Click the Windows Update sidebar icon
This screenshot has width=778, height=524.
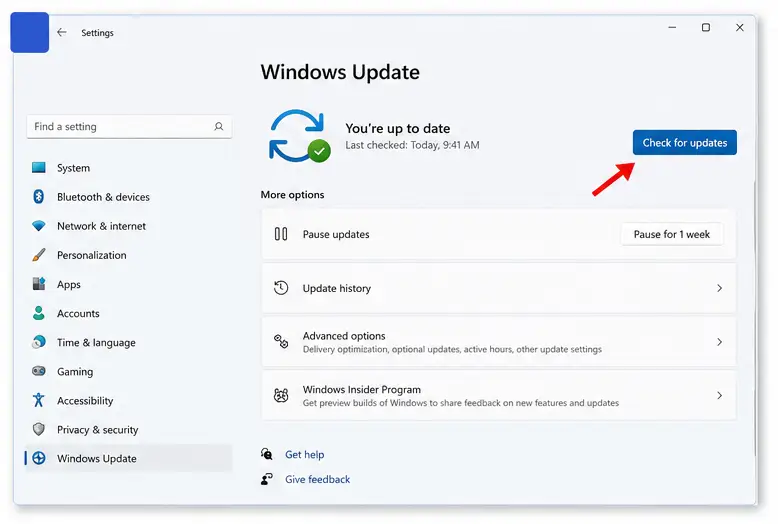(39, 458)
